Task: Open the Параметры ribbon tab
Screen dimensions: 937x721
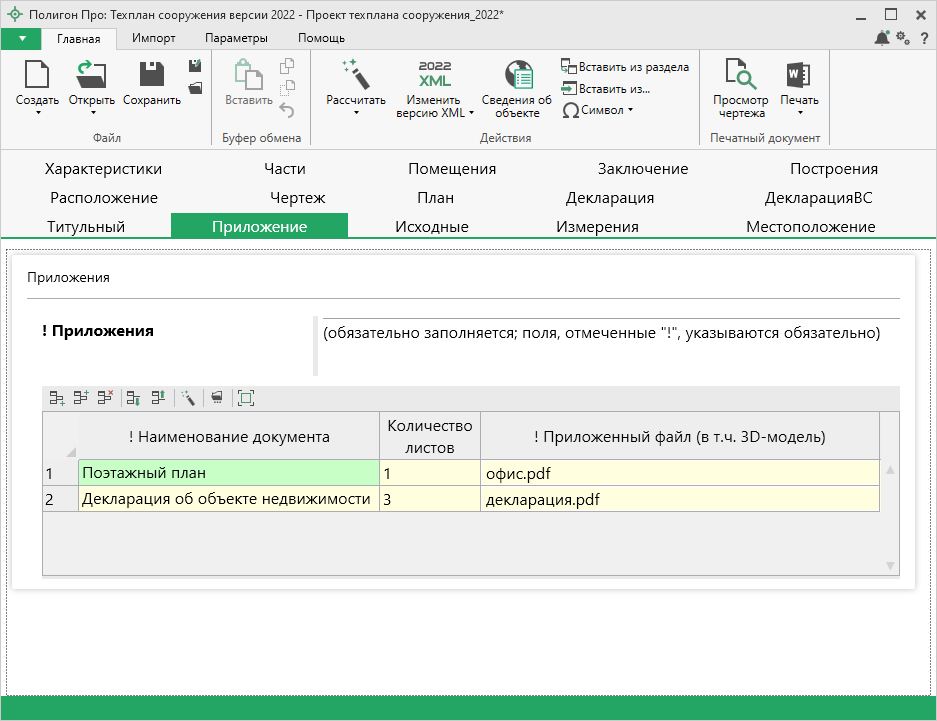Action: click(236, 38)
